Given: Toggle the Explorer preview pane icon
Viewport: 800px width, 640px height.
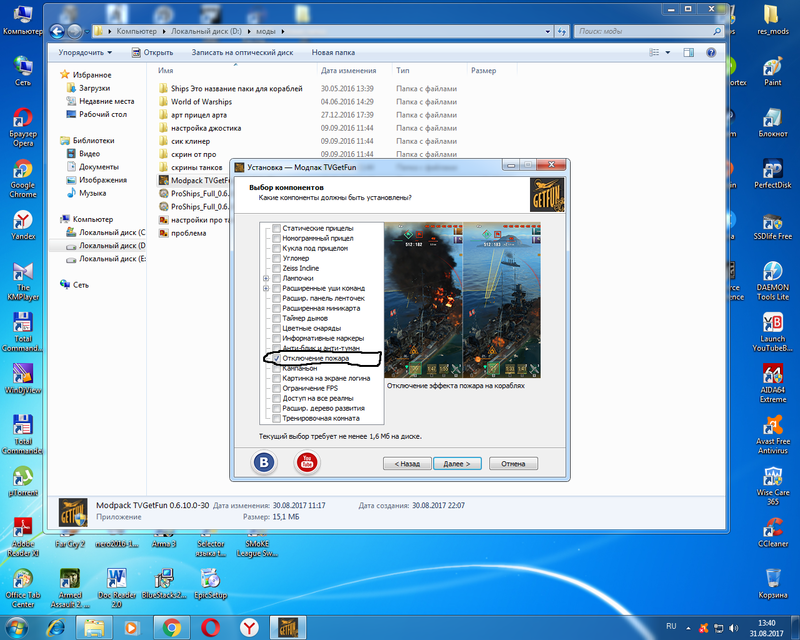Looking at the screenshot, I should 688,53.
